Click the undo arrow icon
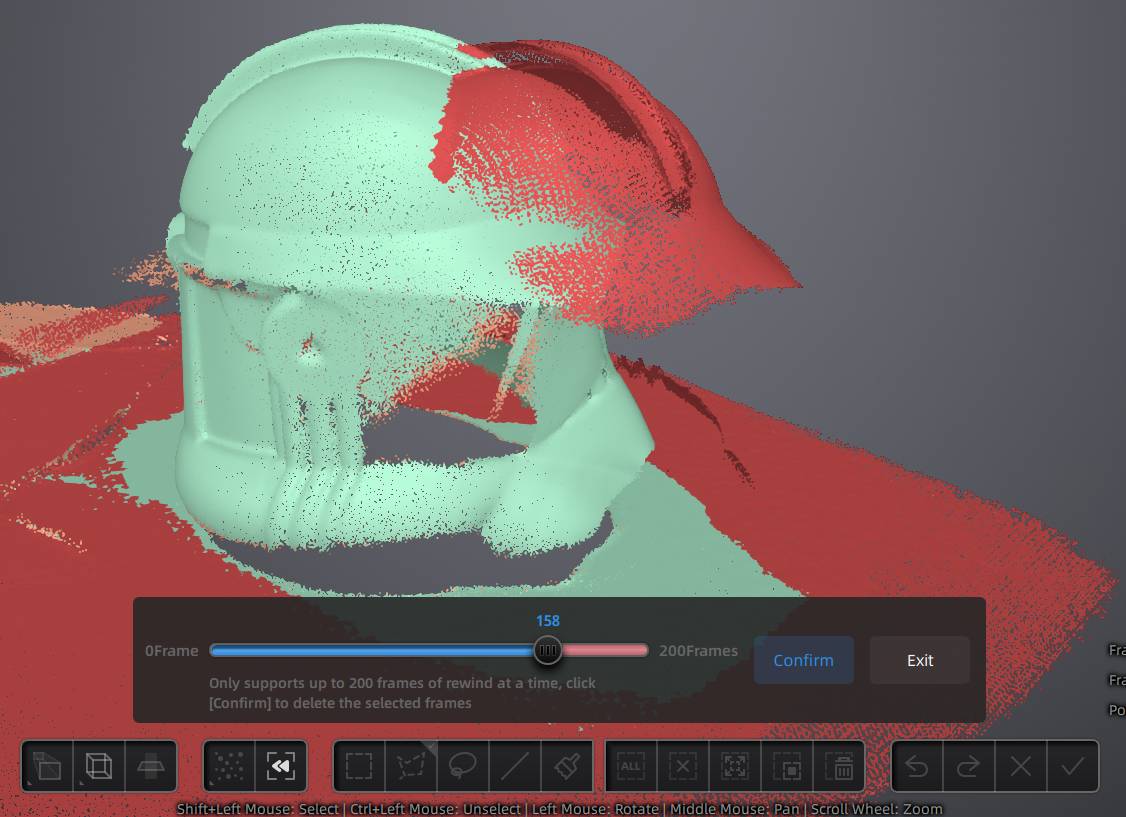The width and height of the screenshot is (1126, 817). pos(917,766)
